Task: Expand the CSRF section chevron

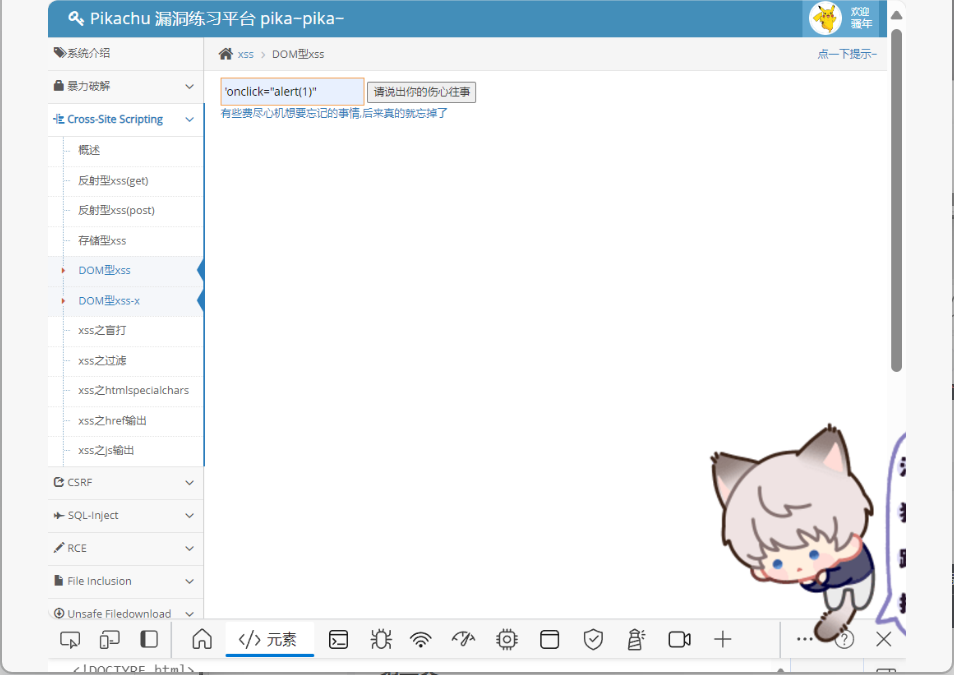Action: (x=189, y=483)
